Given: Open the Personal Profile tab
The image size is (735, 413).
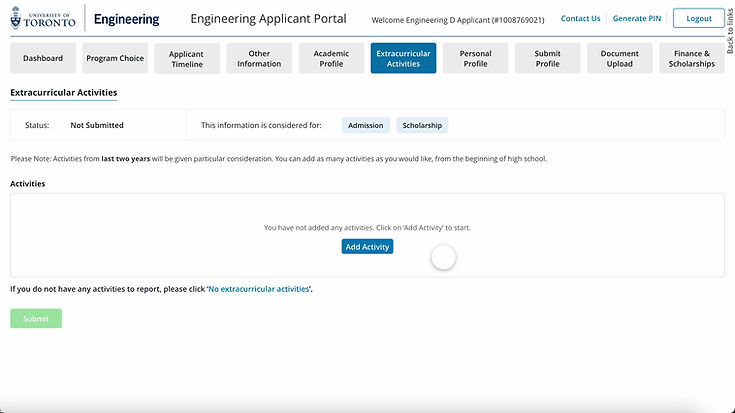Looking at the screenshot, I should pyautogui.click(x=475, y=58).
